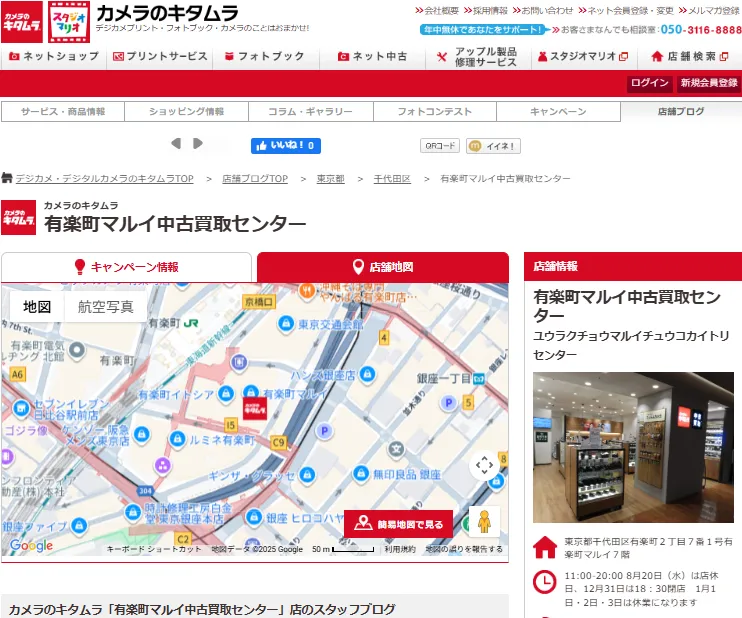The width and height of the screenshot is (742, 618).
Task: Select 航空写真 map type
Action: (x=105, y=307)
